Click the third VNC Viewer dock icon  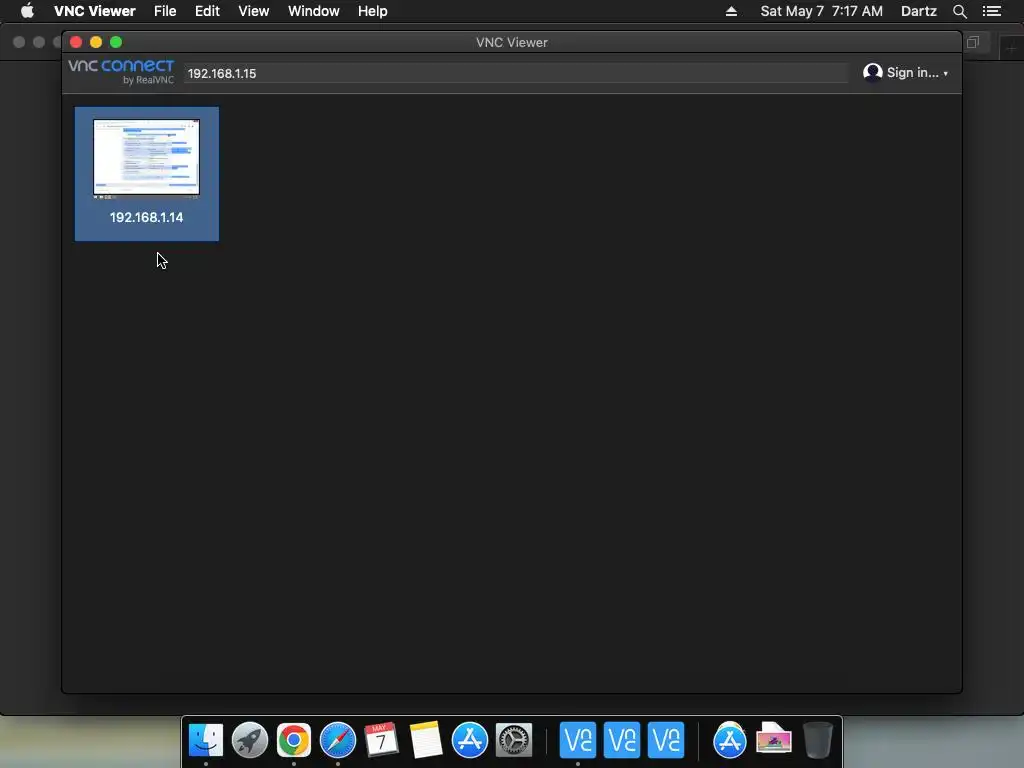(x=666, y=740)
